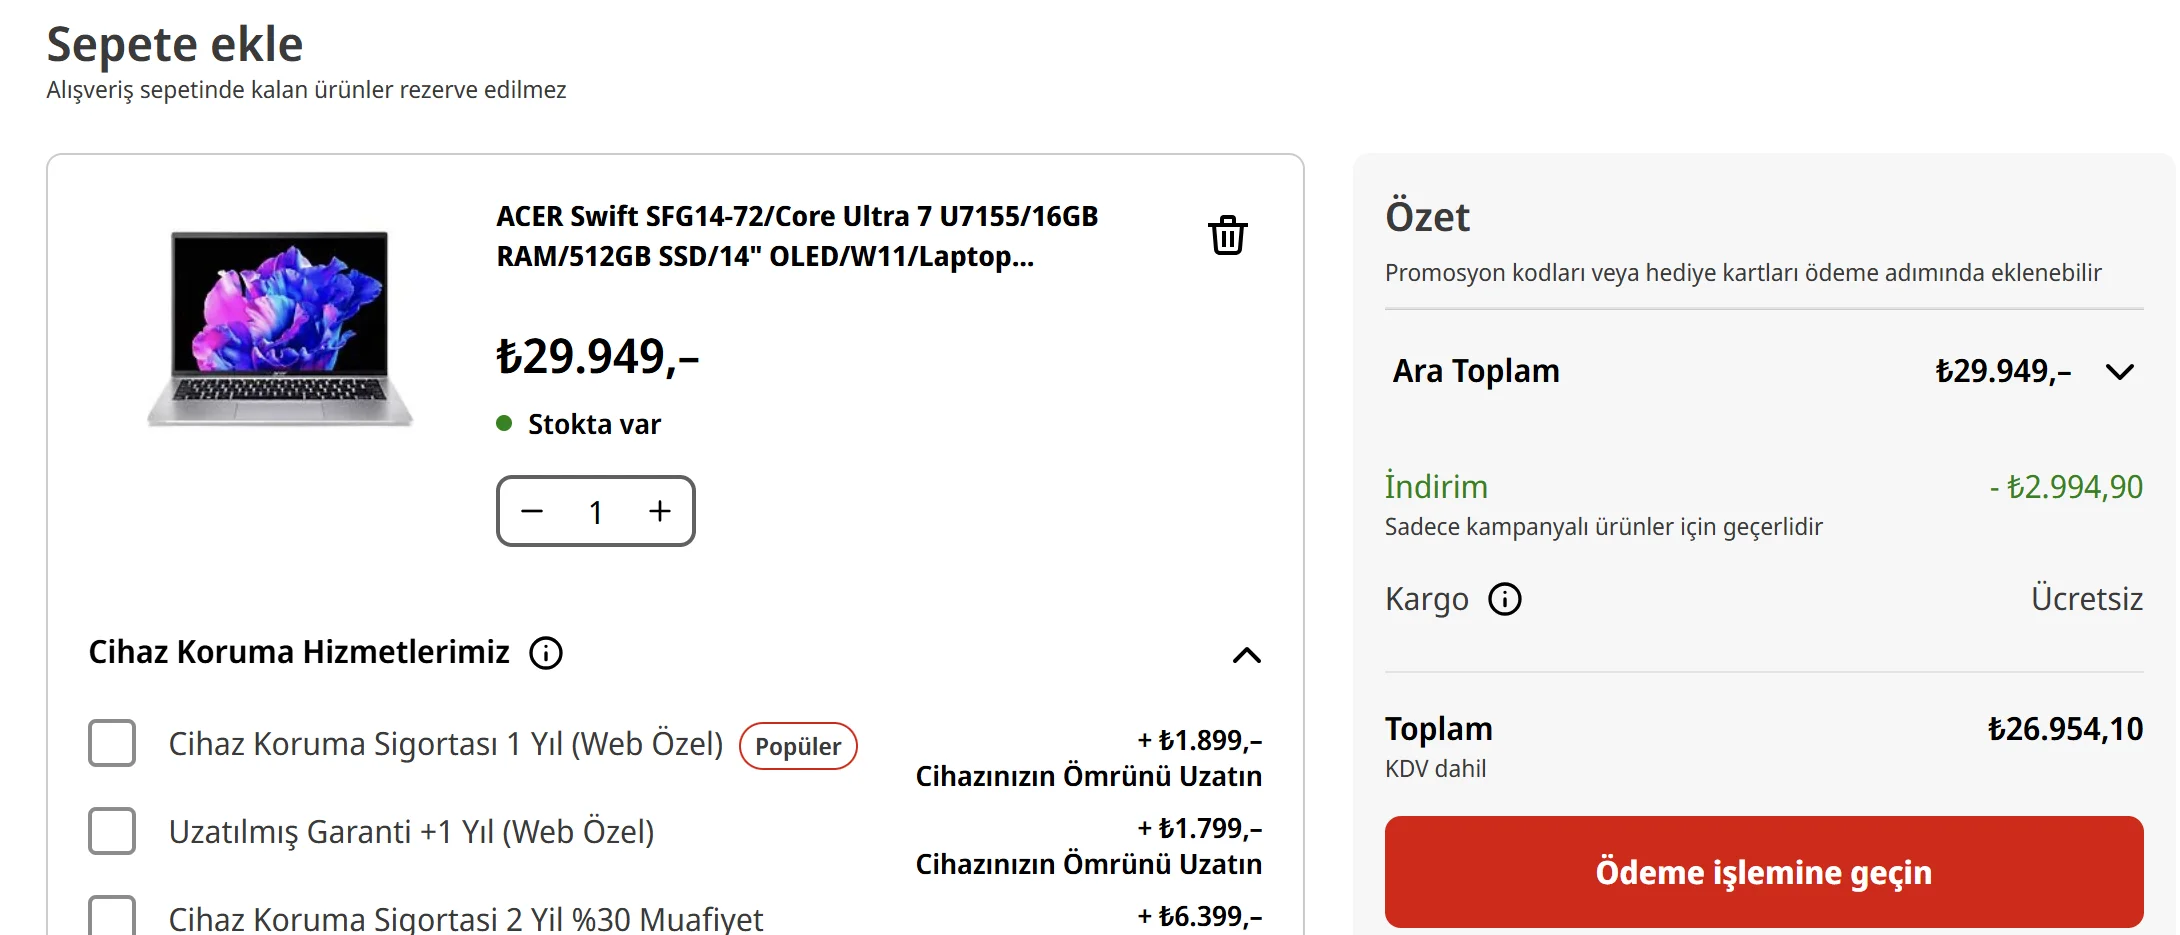
Task: Click the Ara Toplam row label
Action: 1476,371
